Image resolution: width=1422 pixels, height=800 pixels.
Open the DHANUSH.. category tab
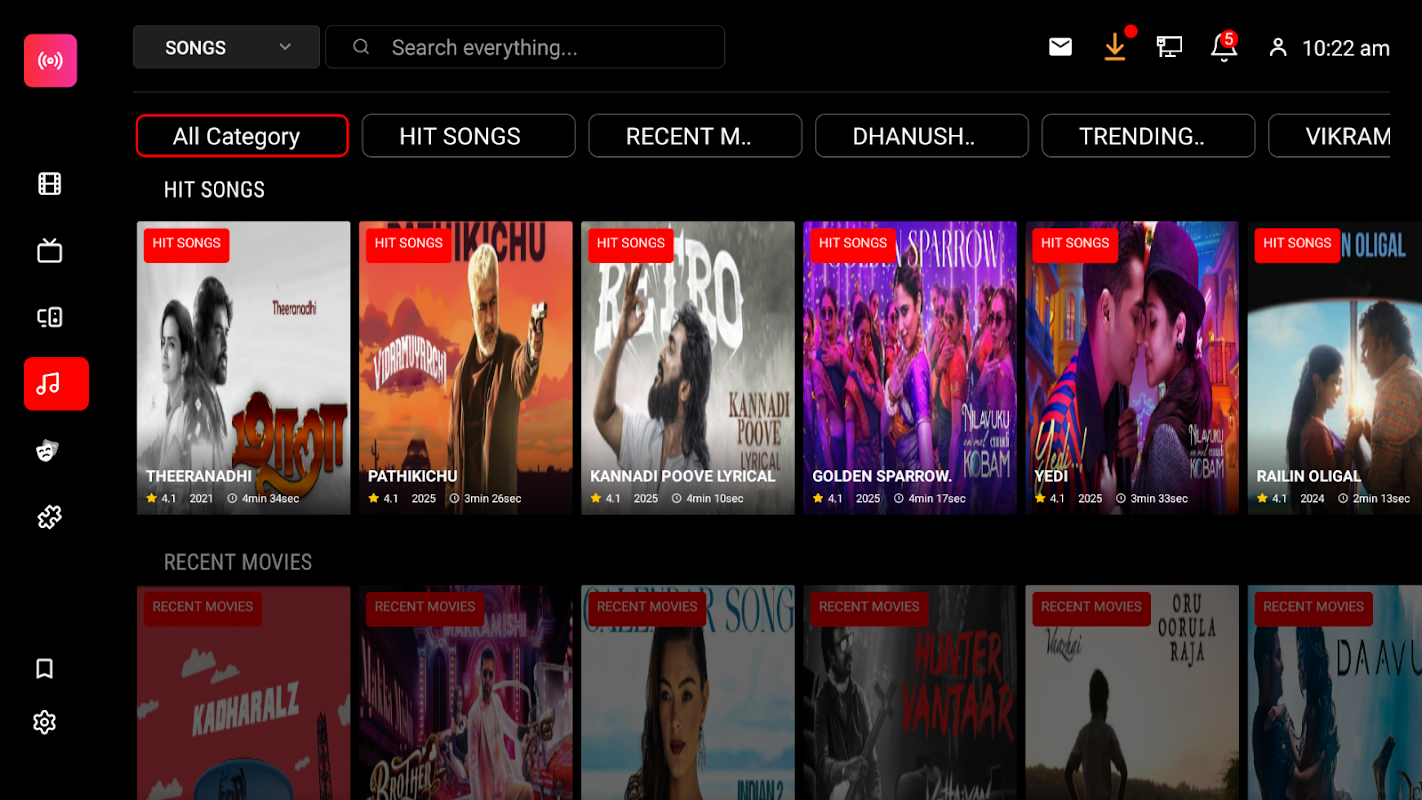pos(922,136)
